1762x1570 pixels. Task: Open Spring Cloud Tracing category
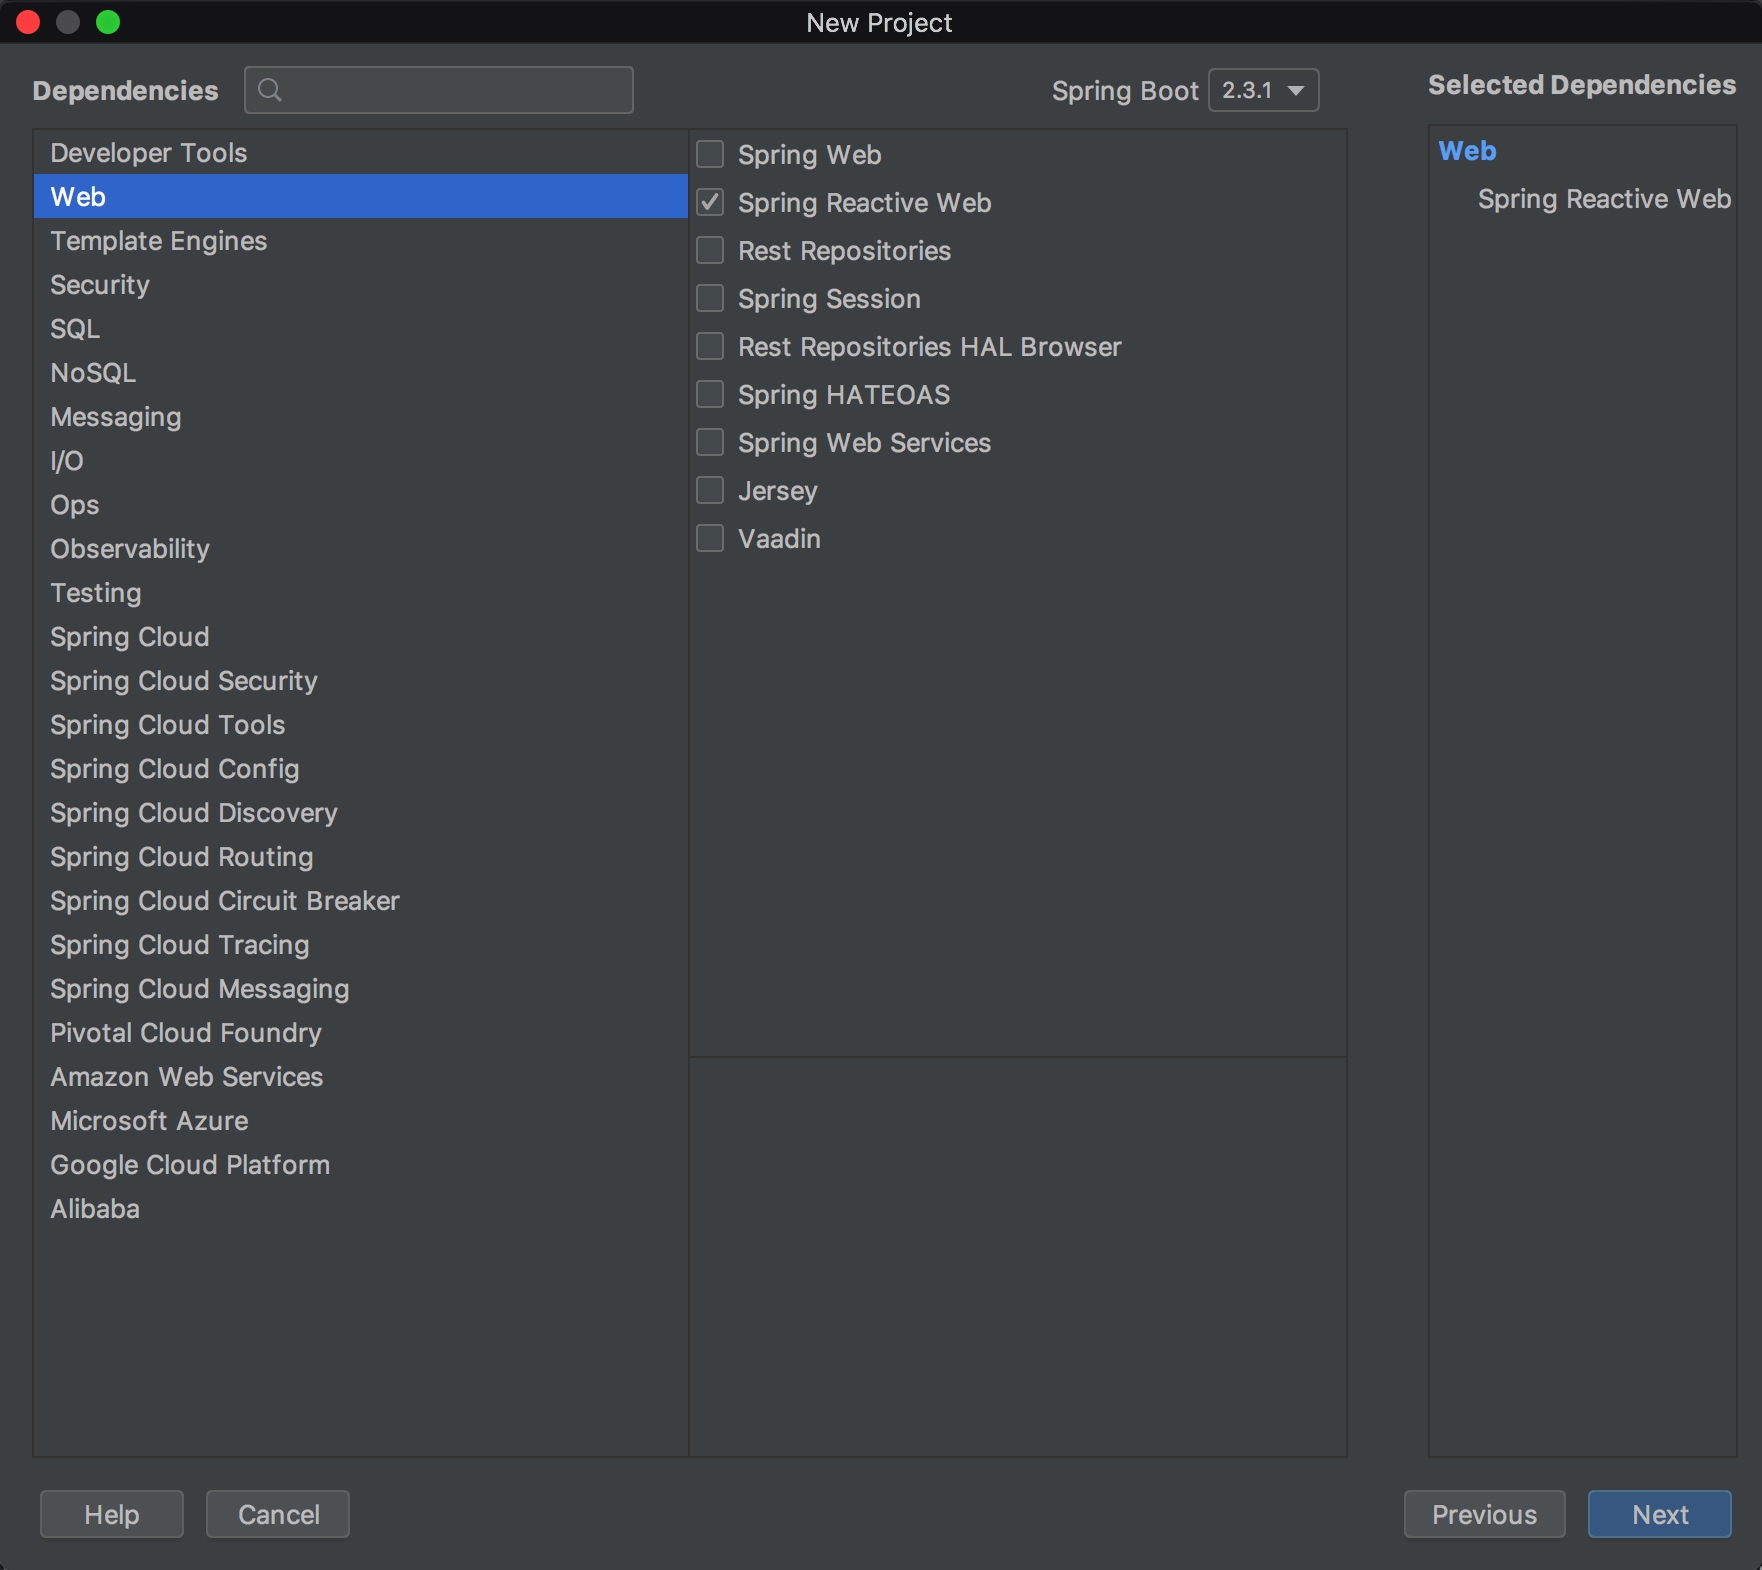pyautogui.click(x=361, y=945)
